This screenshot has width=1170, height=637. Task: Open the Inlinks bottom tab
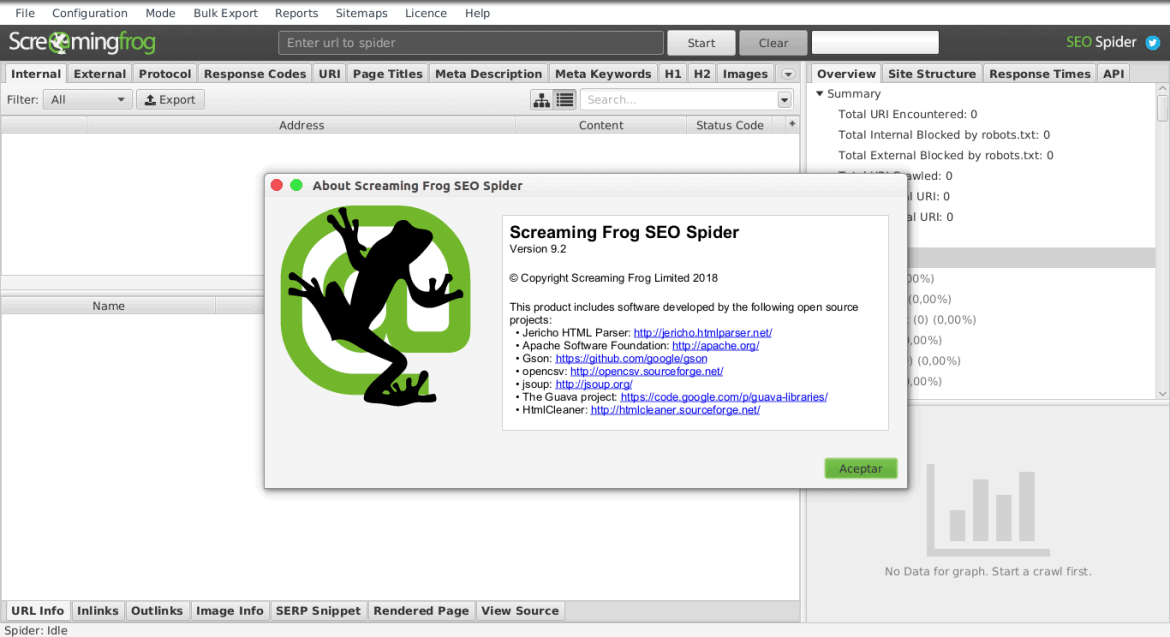(x=98, y=611)
